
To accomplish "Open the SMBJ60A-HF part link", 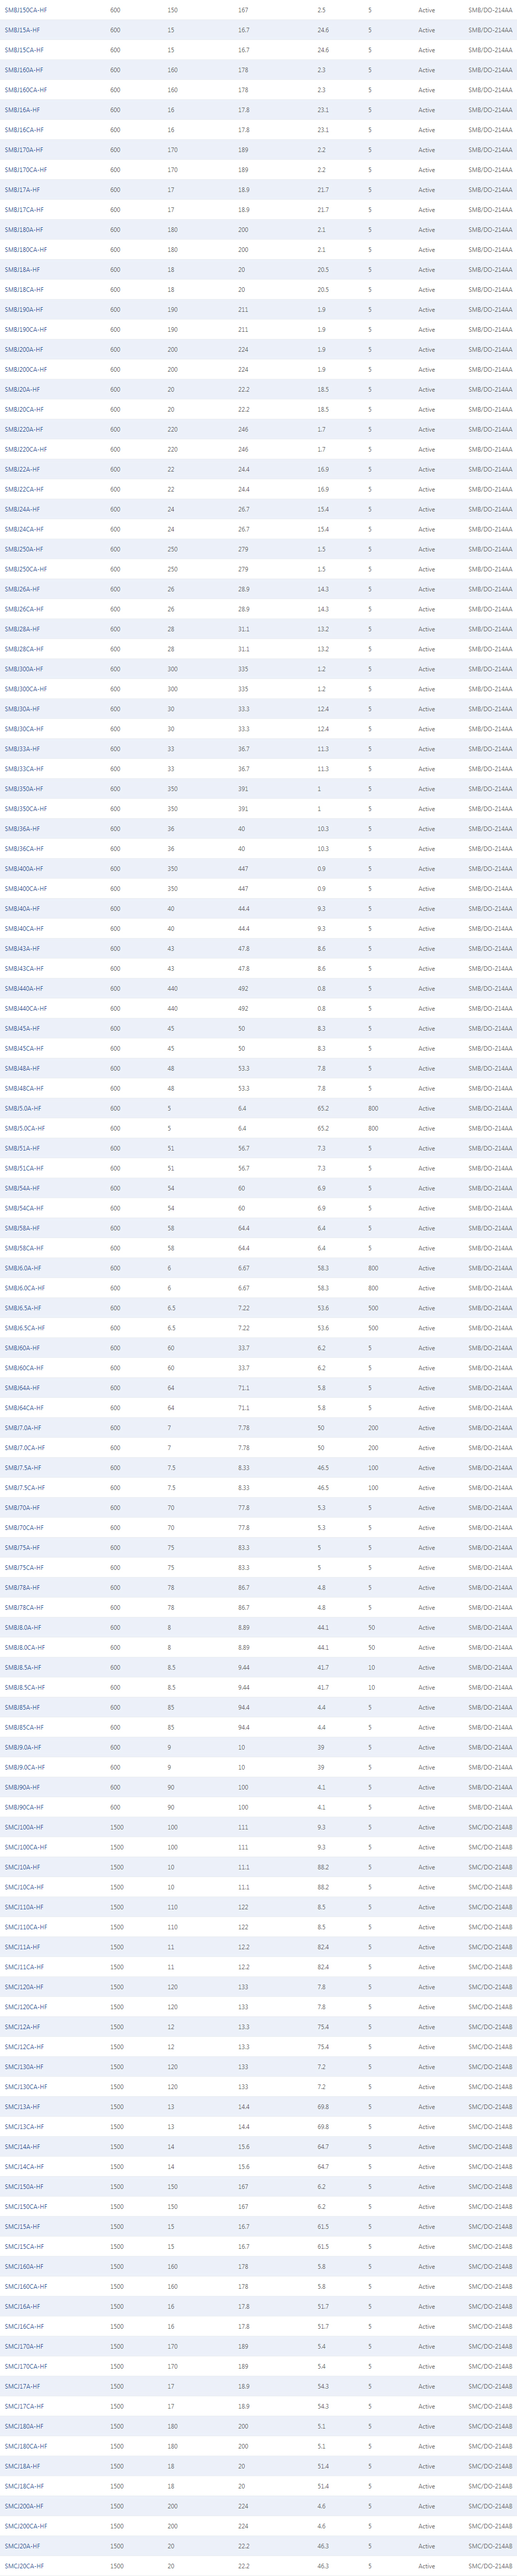I will point(22,1348).
